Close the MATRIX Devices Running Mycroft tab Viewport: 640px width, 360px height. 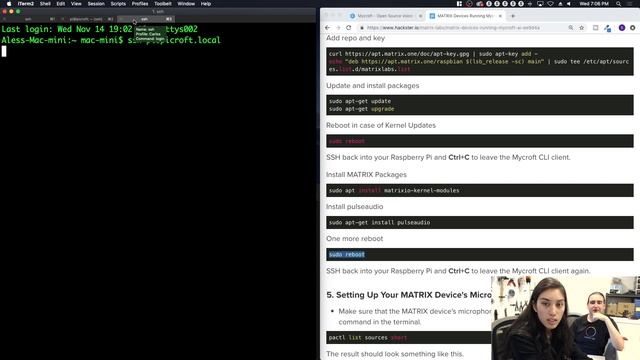point(500,16)
